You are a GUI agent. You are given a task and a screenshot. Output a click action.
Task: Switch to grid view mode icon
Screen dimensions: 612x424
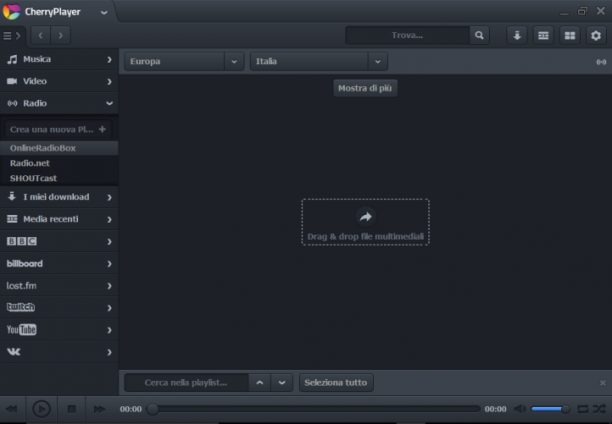click(x=570, y=36)
